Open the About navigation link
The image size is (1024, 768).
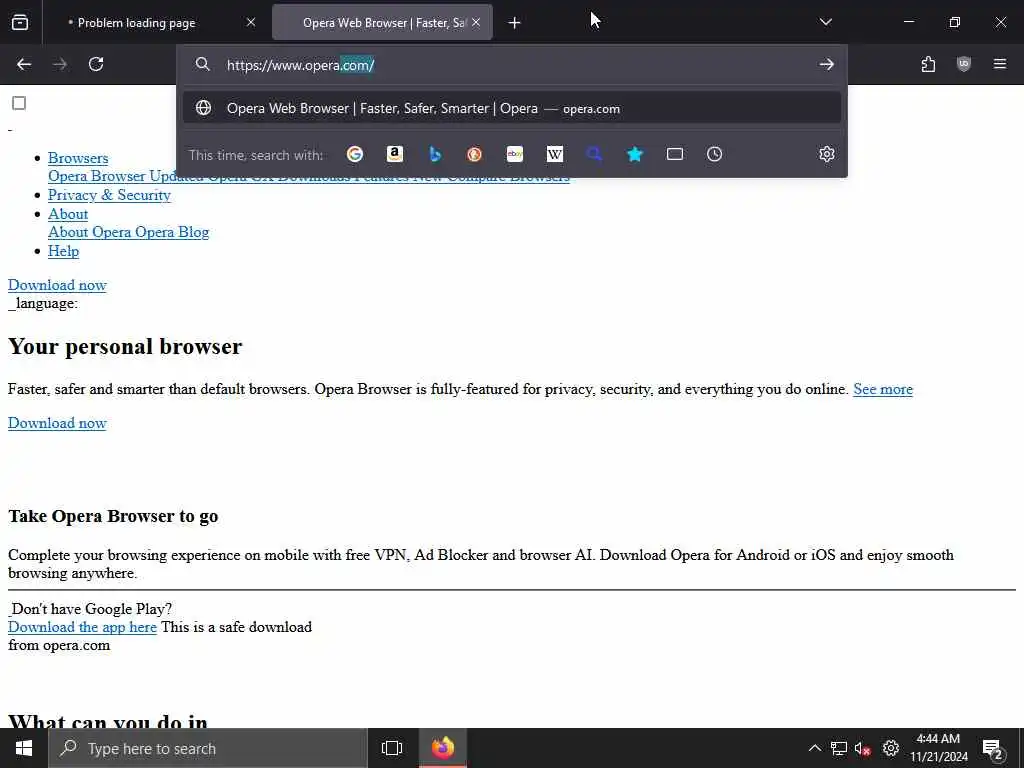tap(68, 214)
